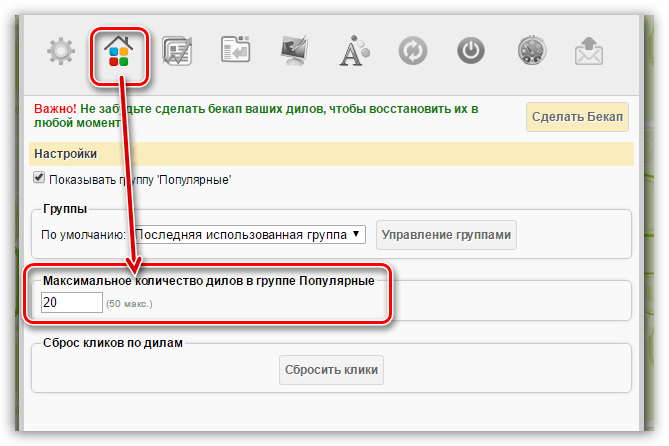Viewport: 669px width, 446px height.
Task: Expand the default group dropdown
Action: pyautogui.click(x=248, y=235)
